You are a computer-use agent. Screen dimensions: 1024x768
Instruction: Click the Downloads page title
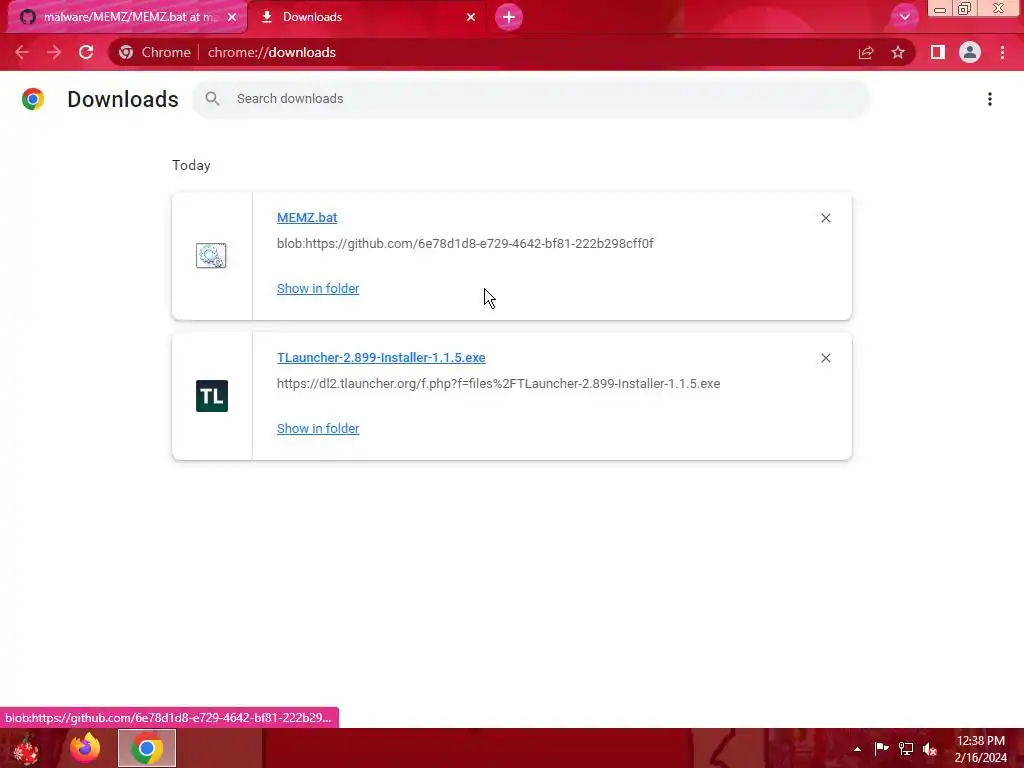tap(123, 99)
